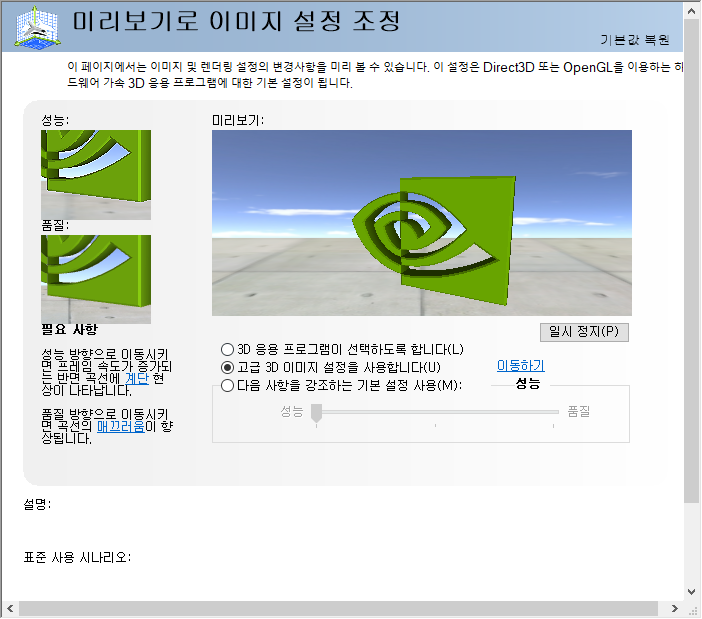702x619 pixels.
Task: Click the 매끄러움 hyperlink
Action: point(121,426)
